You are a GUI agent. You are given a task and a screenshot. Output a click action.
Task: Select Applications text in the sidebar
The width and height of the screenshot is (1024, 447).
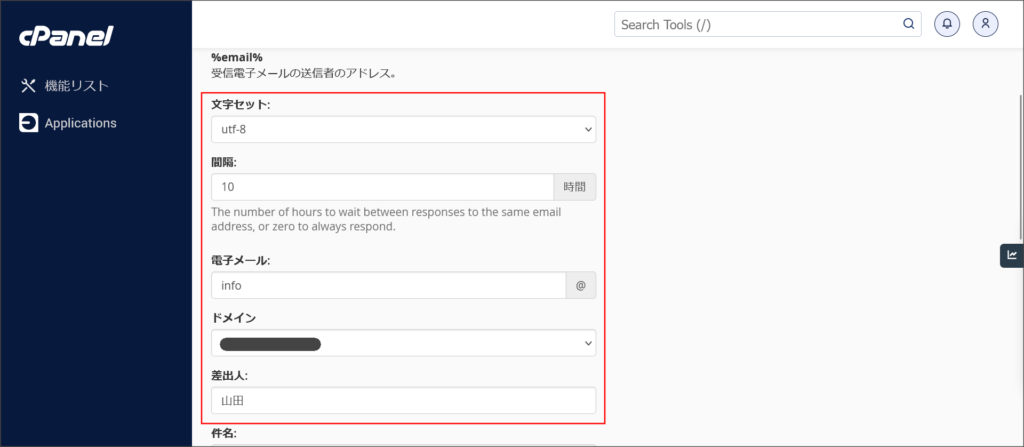[x=80, y=123]
